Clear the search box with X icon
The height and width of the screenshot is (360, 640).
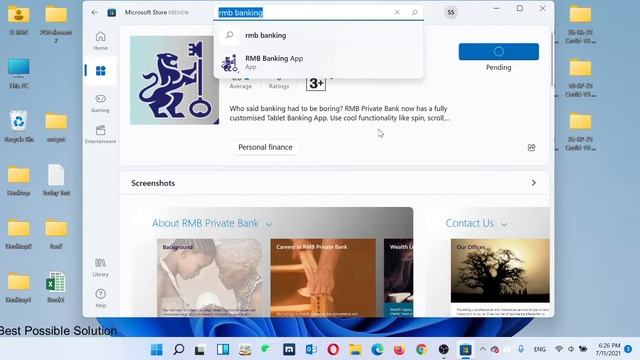coord(397,12)
